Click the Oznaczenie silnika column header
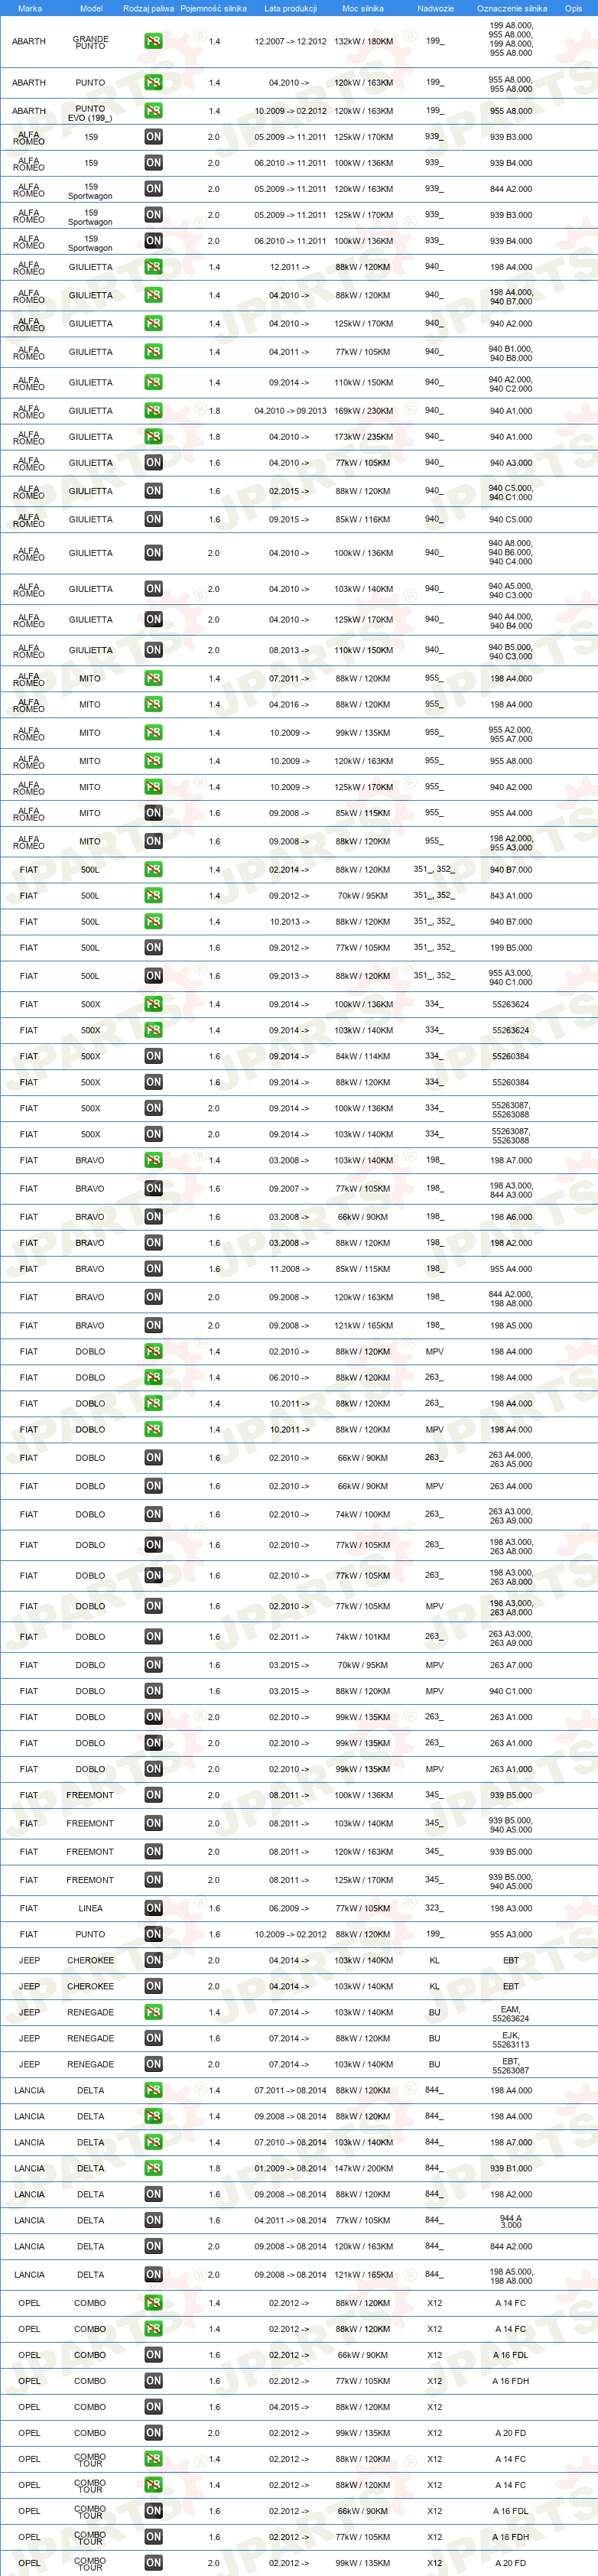Image resolution: width=598 pixels, height=2576 pixels. click(x=512, y=8)
